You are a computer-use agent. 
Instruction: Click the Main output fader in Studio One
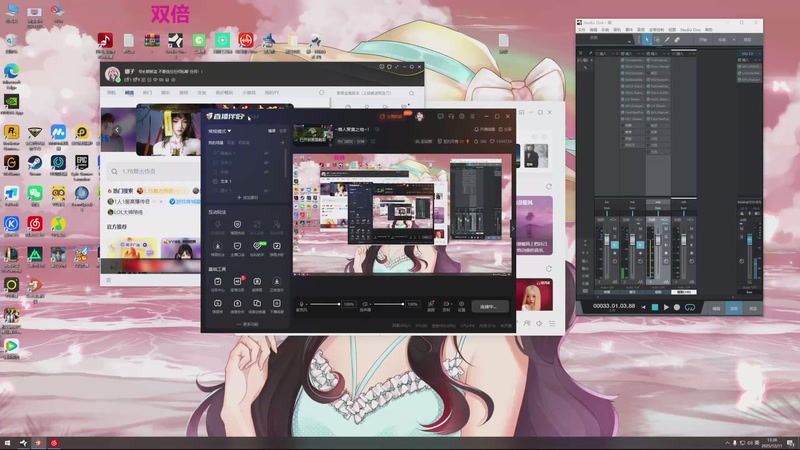749,240
